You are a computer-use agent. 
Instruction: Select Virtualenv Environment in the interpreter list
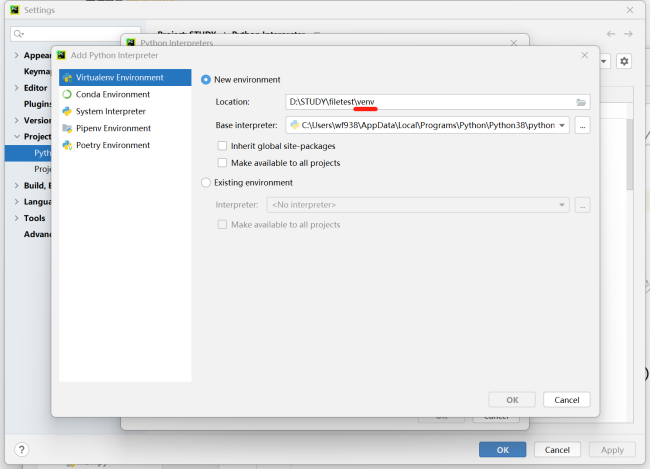(x=125, y=78)
